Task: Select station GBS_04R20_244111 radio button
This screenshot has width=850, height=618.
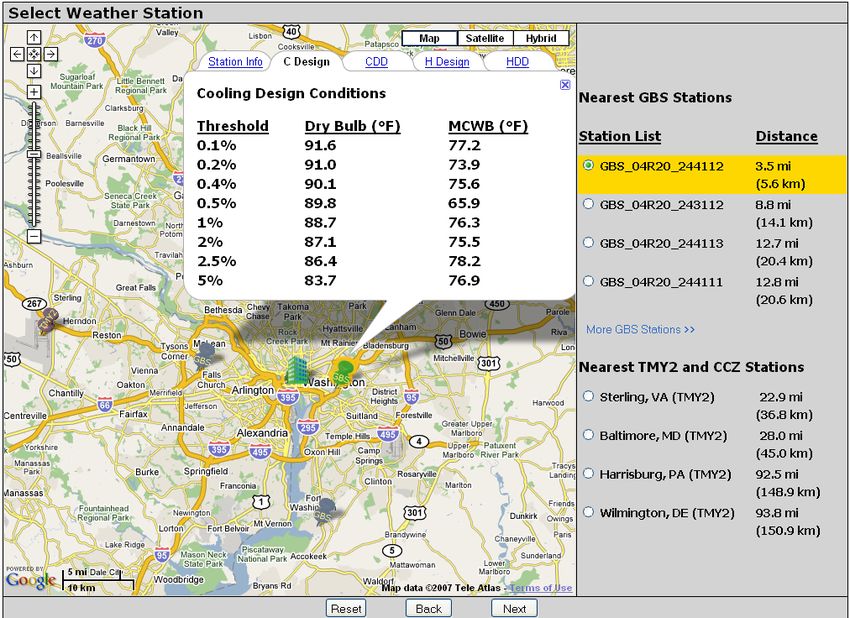Action: click(588, 281)
